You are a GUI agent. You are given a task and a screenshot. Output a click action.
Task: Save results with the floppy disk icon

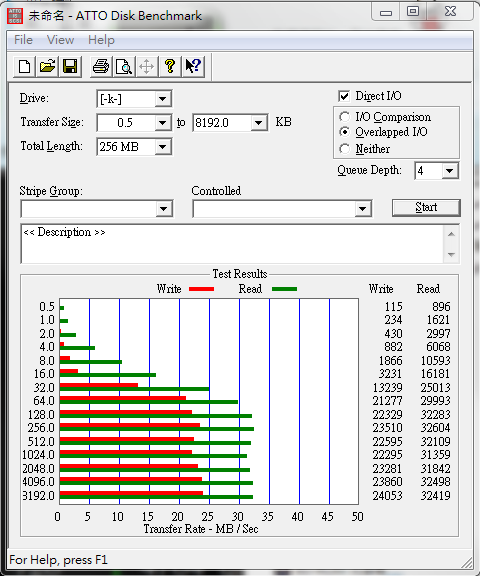[70, 66]
